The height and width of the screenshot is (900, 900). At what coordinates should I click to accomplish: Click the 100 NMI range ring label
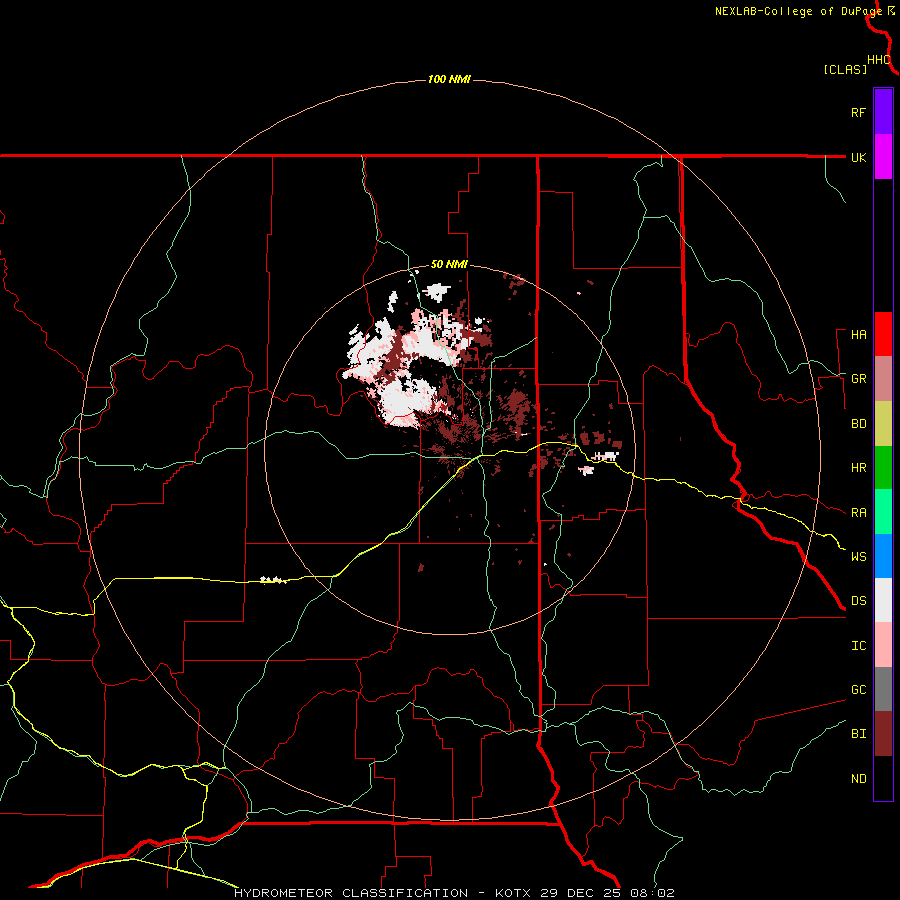tap(449, 79)
